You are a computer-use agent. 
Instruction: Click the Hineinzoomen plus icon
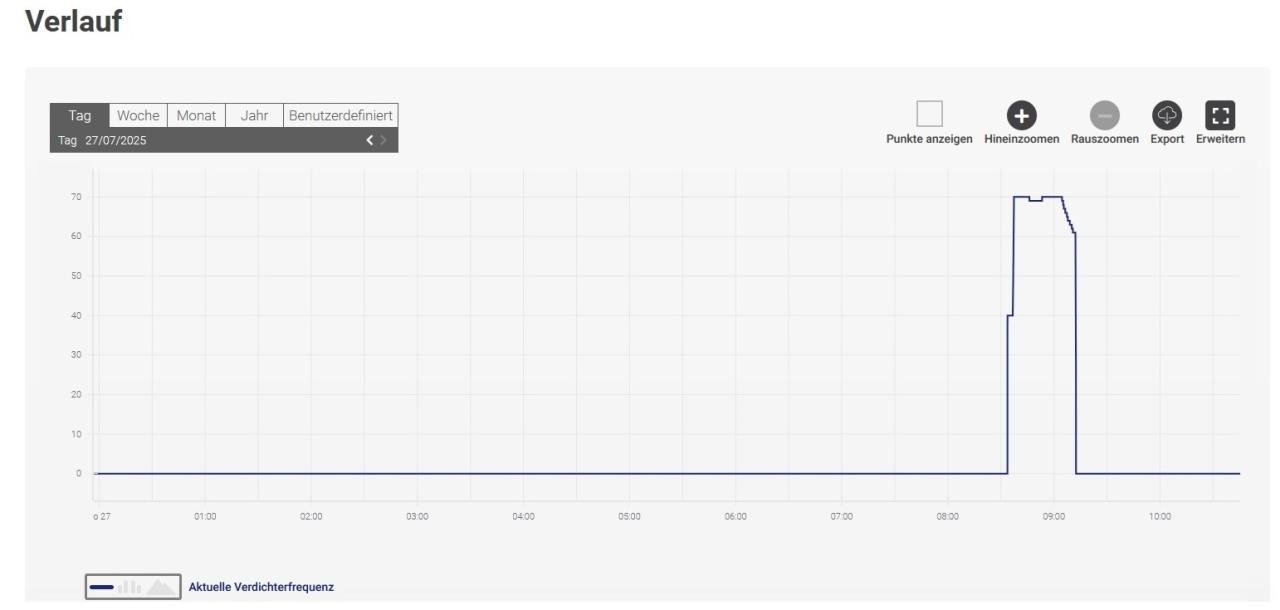(x=1021, y=116)
